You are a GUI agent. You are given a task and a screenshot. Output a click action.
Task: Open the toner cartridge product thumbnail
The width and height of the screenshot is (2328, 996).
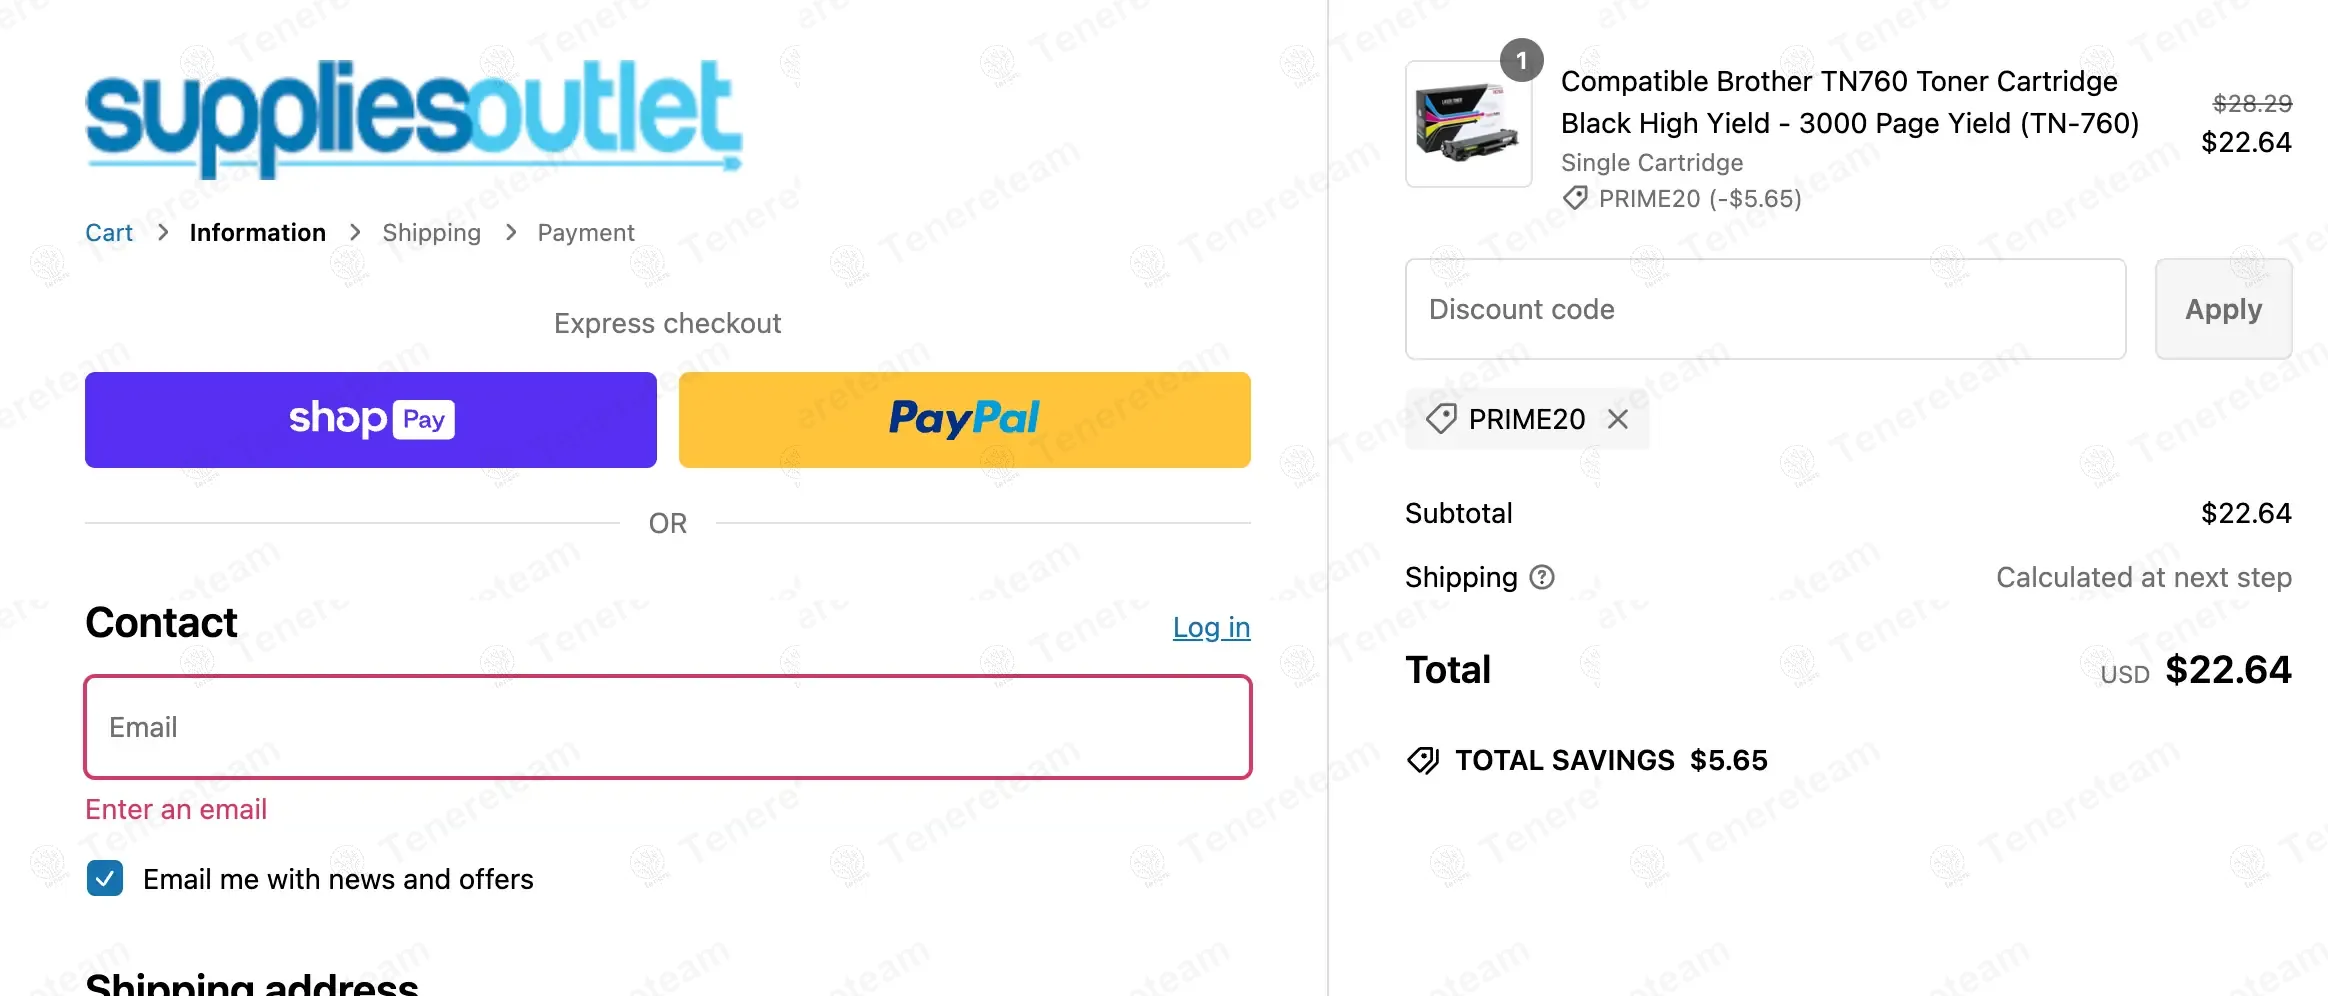coord(1468,124)
